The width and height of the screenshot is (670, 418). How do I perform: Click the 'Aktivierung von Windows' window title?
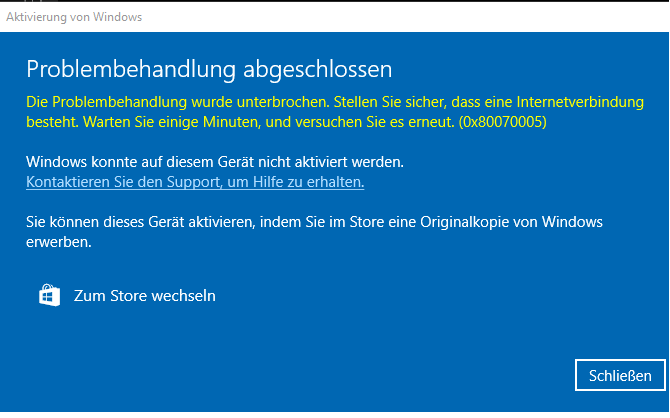click(x=74, y=17)
